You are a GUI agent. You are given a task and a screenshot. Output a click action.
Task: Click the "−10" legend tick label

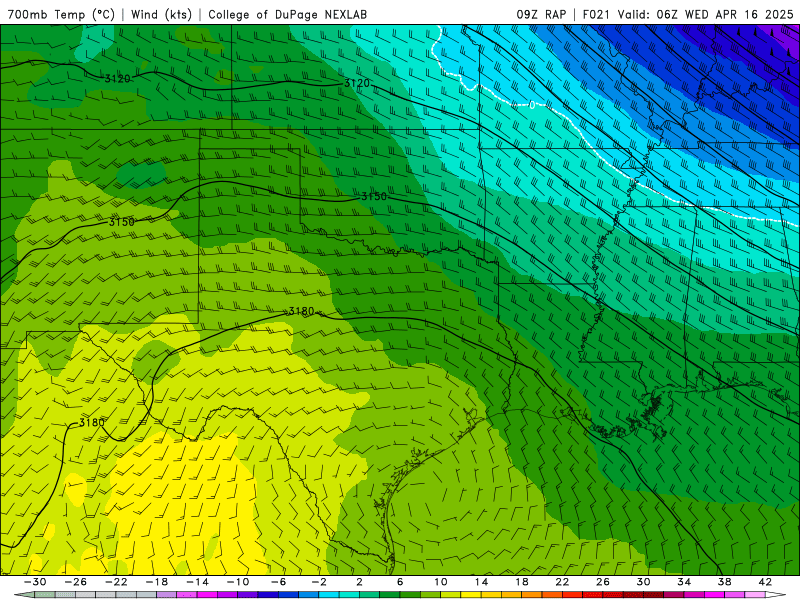238,582
